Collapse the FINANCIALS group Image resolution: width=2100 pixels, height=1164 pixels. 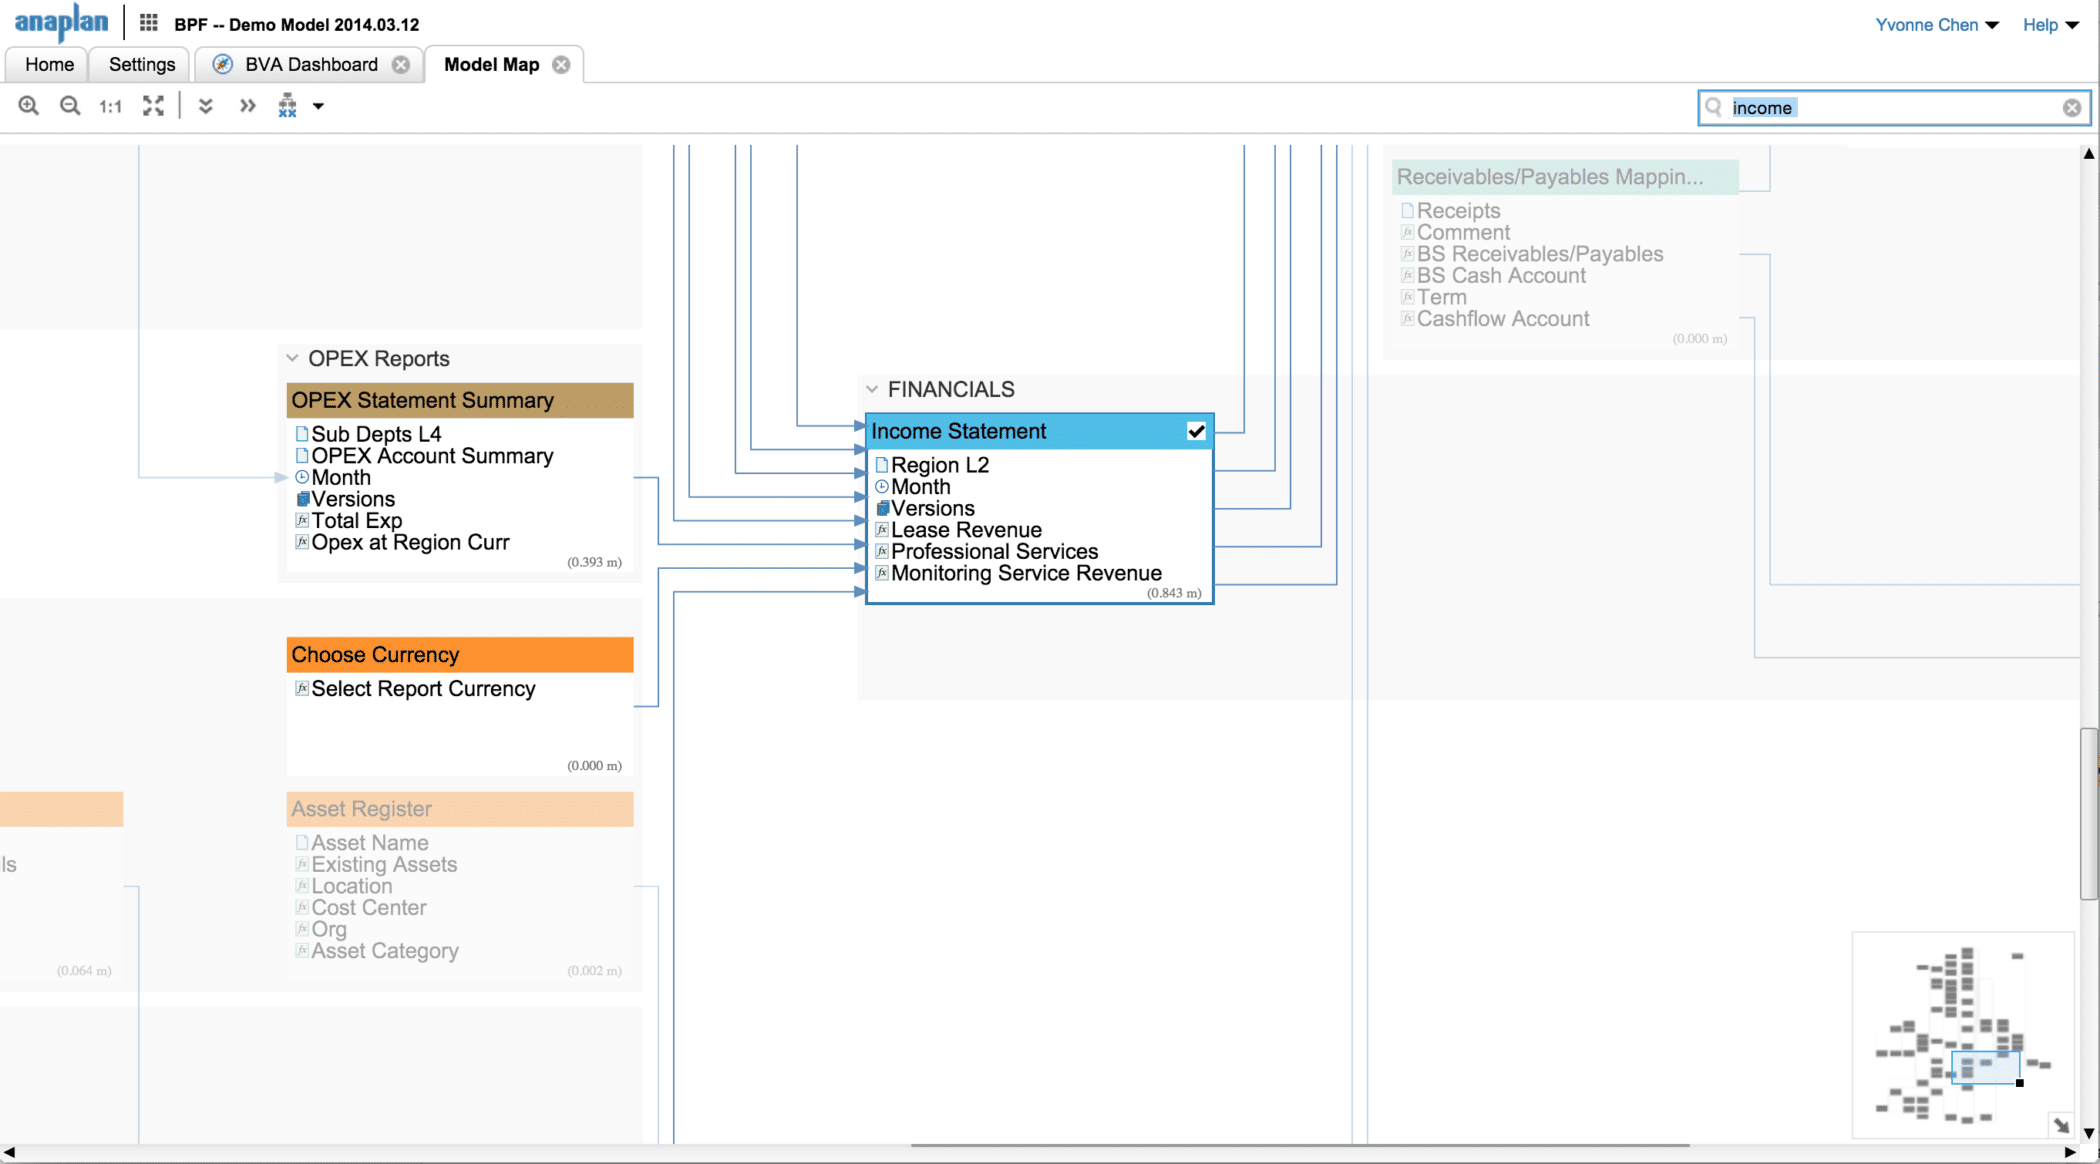coord(872,389)
